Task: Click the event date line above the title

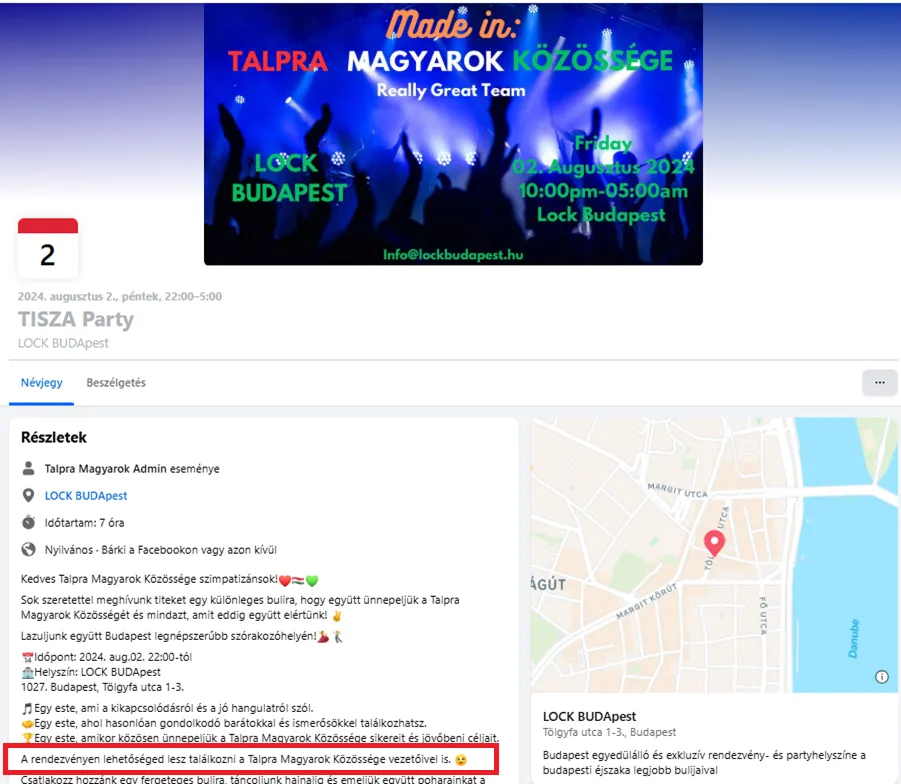Action: click(x=120, y=296)
